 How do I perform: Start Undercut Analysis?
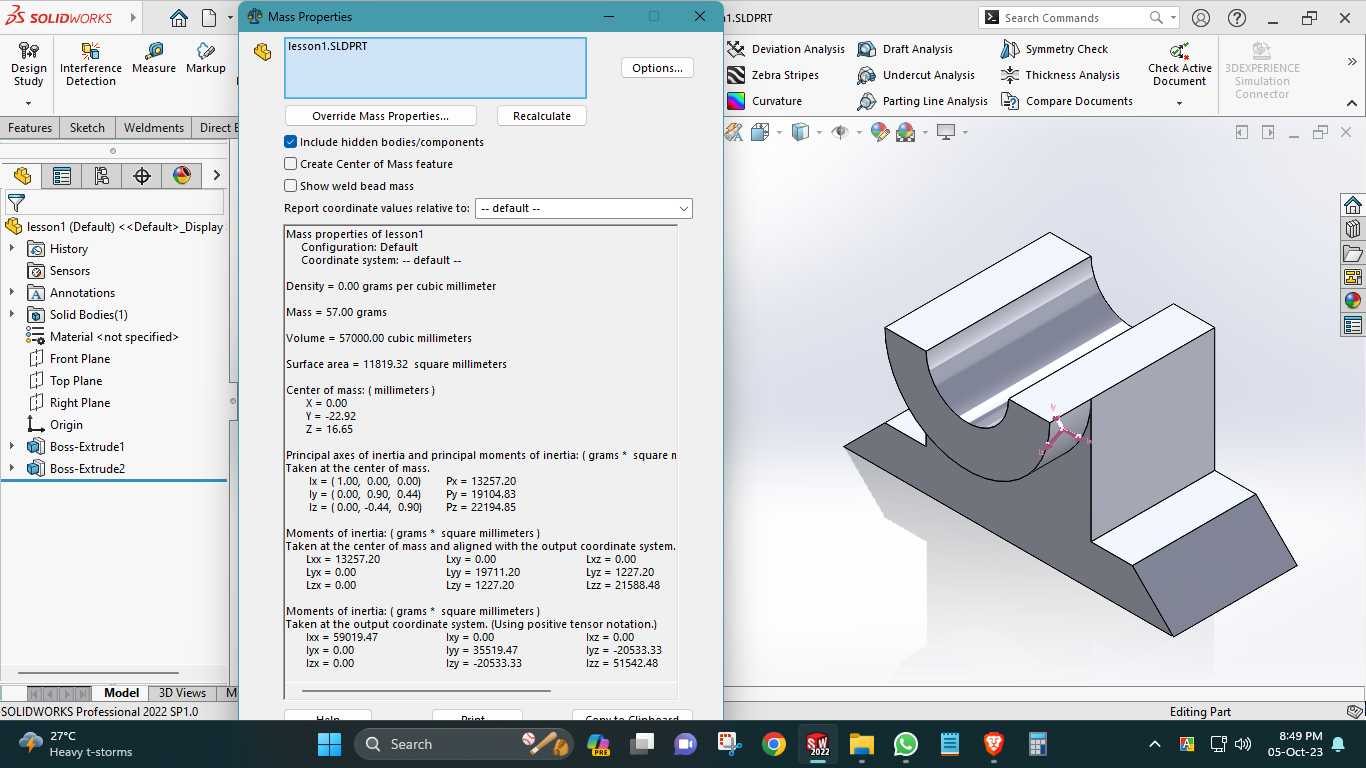(916, 75)
